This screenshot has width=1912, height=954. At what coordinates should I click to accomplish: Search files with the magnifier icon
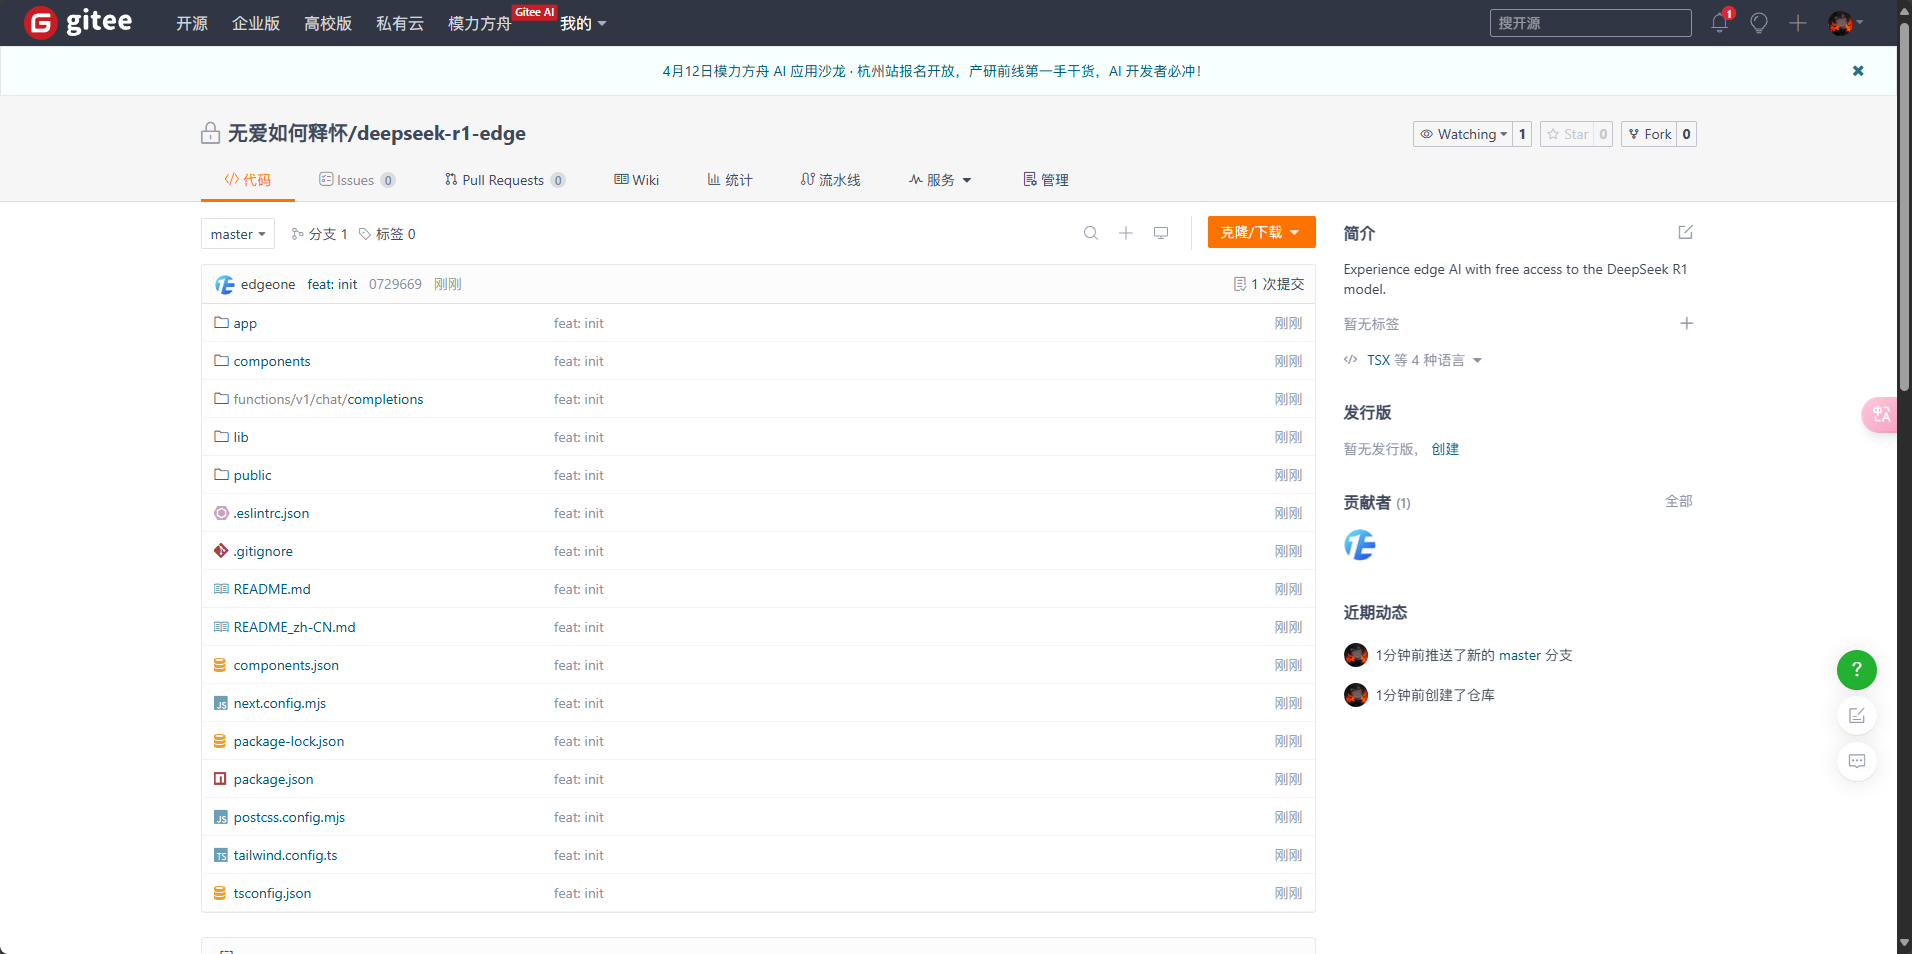click(x=1091, y=233)
